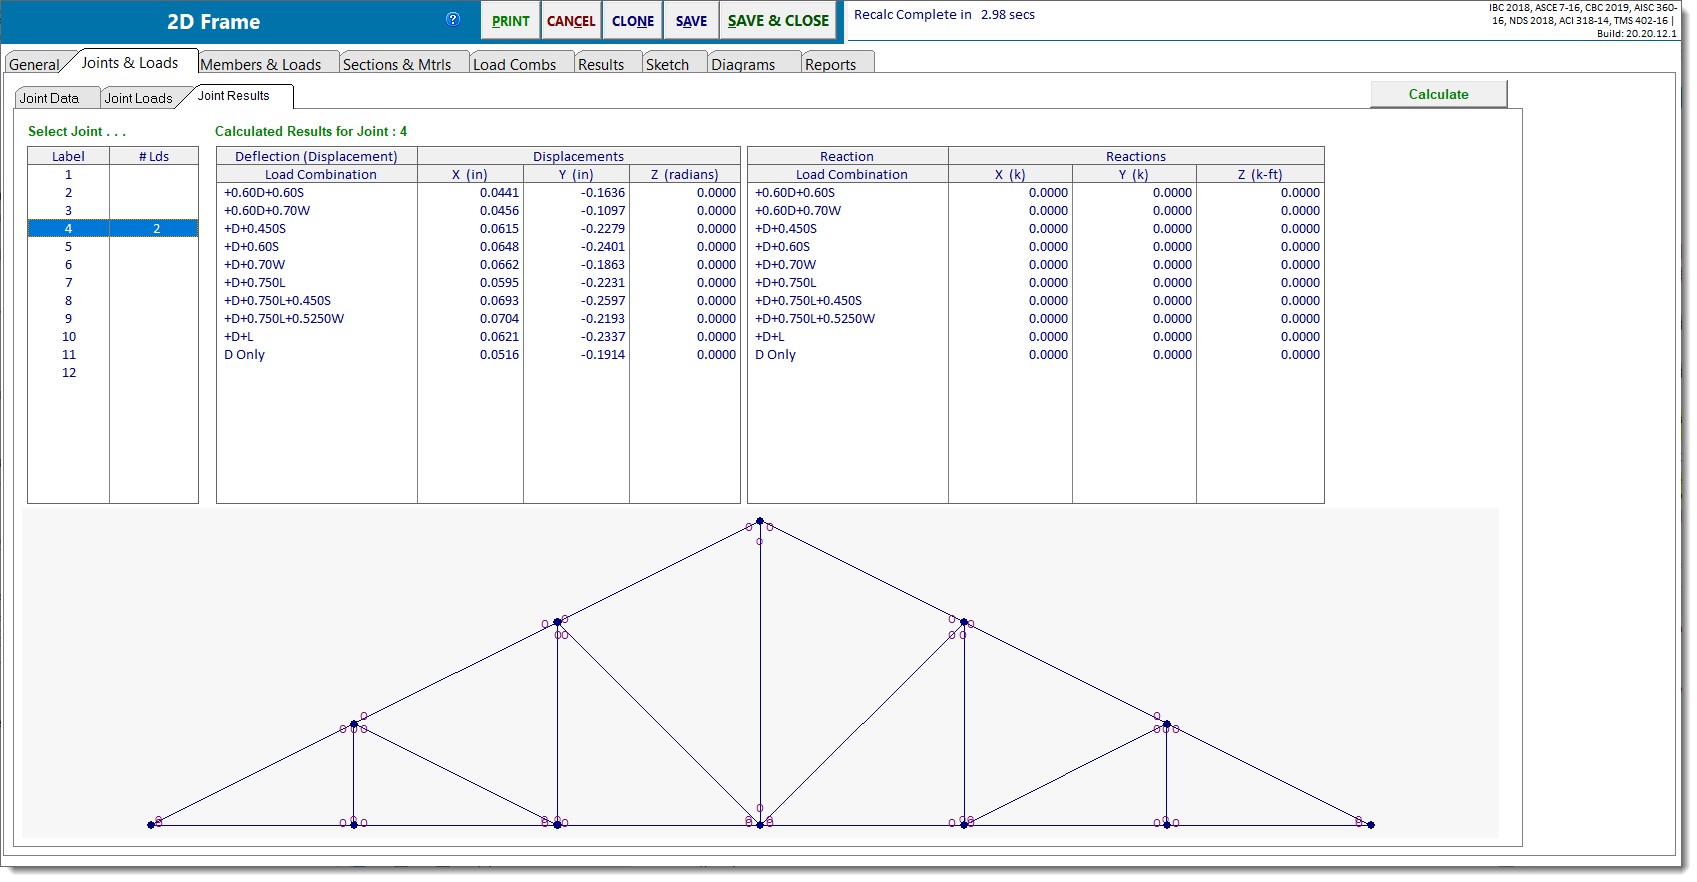Switch to the Sketch tab

[667, 64]
